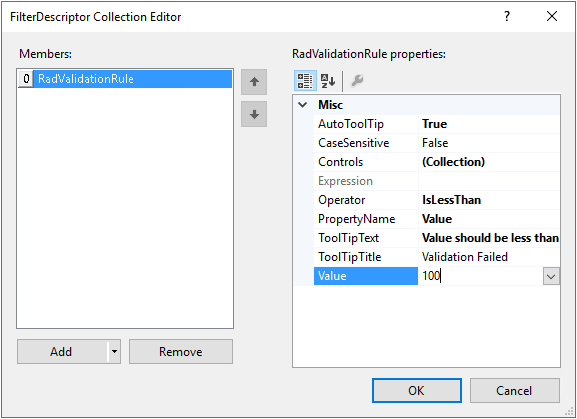Click the (Collection) value of Controls
The image size is (577, 419).
[453, 162]
